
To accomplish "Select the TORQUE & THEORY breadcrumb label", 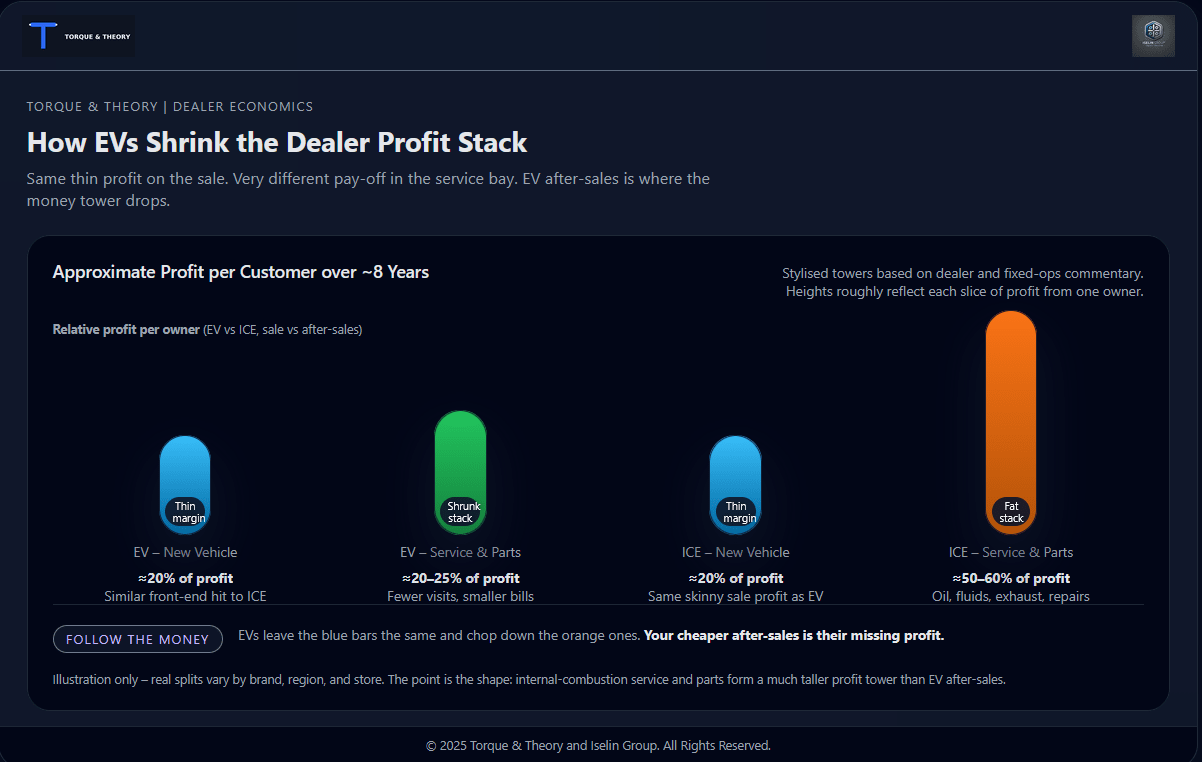I will click(90, 106).
